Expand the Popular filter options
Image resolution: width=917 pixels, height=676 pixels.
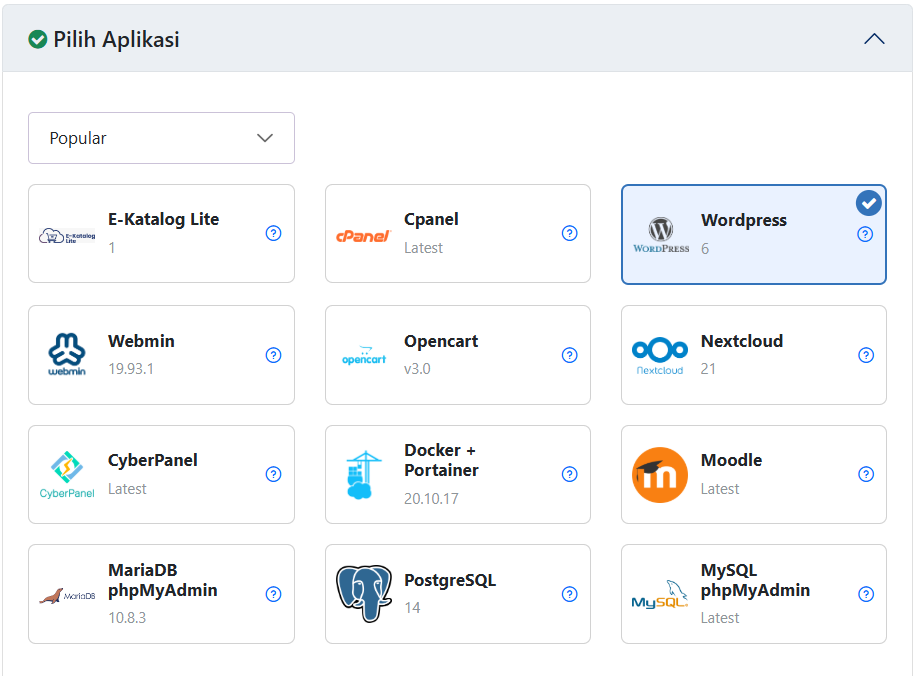[264, 138]
